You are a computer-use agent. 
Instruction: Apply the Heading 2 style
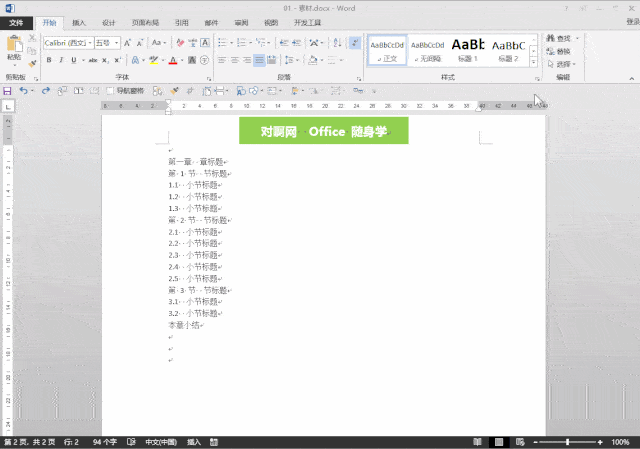508,50
